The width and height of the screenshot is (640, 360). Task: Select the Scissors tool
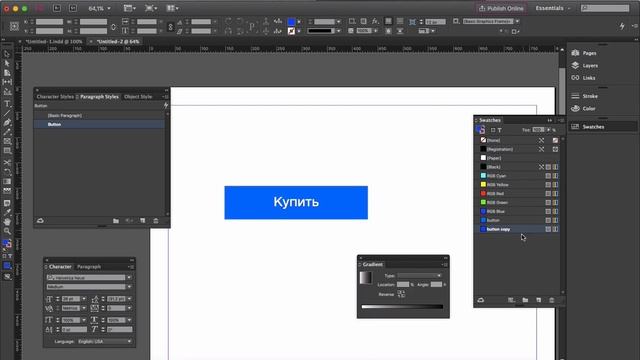pos(7,162)
